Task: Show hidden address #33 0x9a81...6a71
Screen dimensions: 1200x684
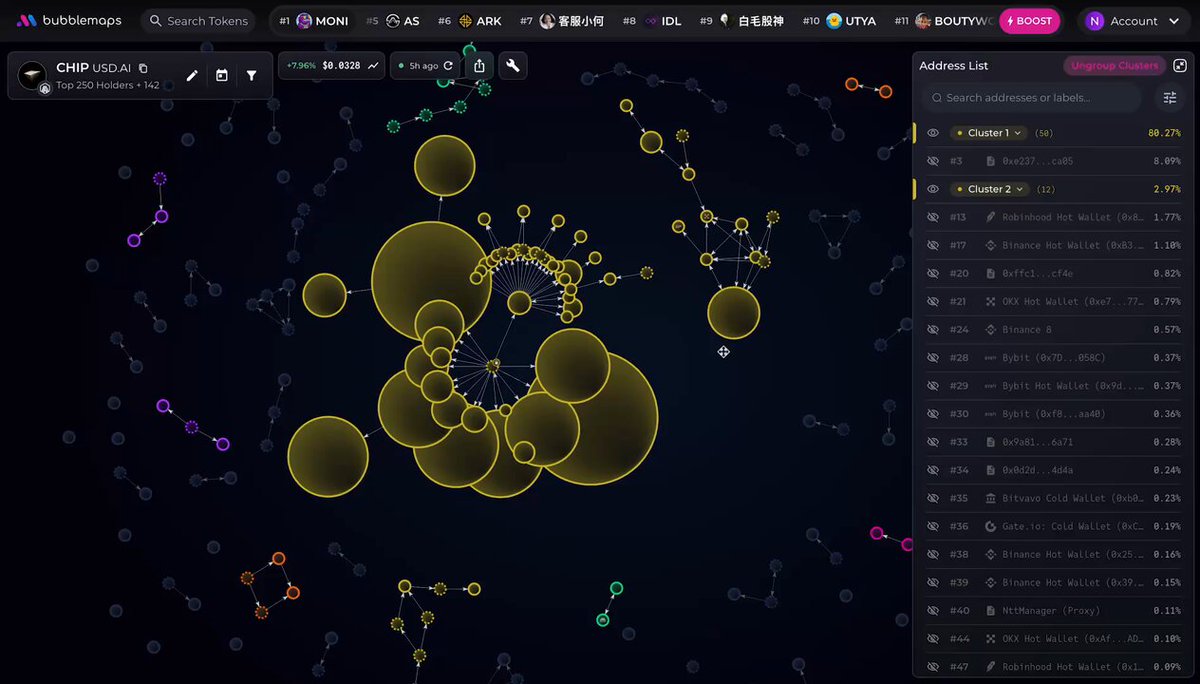Action: click(932, 442)
